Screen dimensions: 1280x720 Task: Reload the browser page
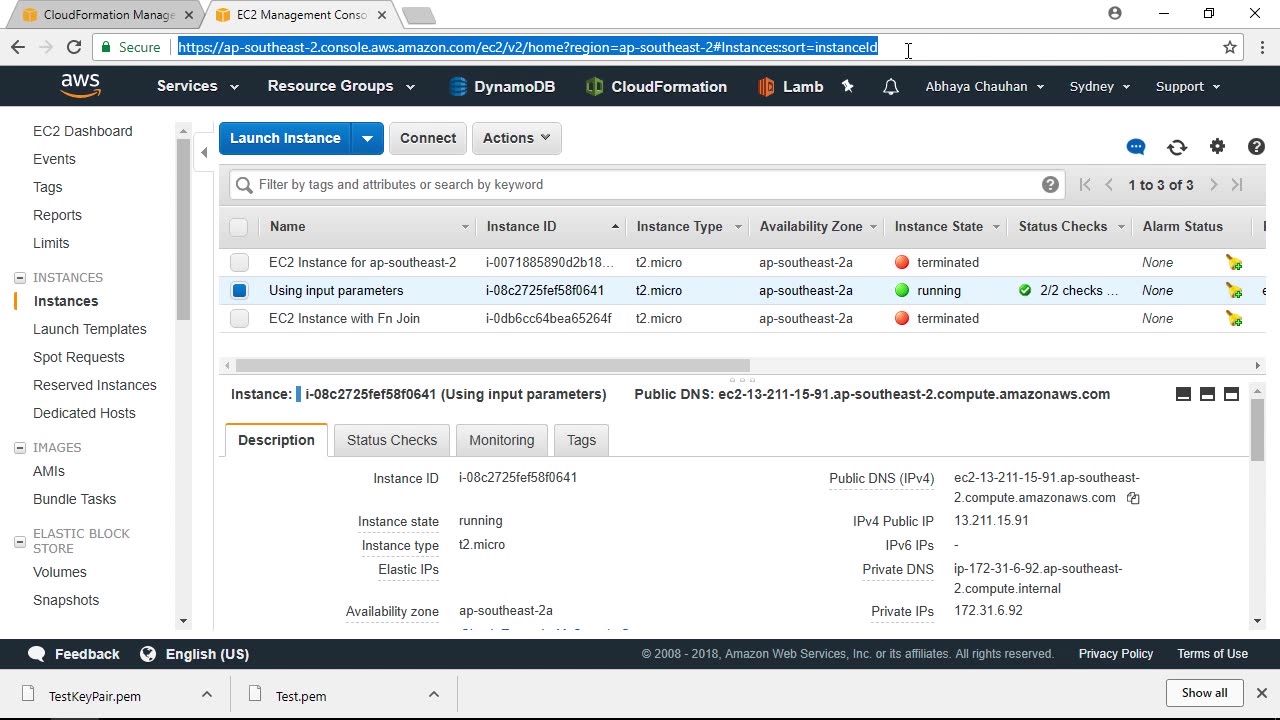[x=74, y=47]
